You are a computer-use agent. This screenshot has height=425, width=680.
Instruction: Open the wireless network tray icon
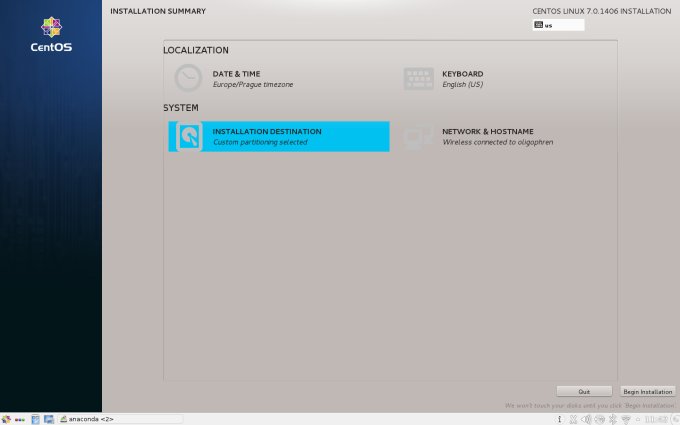tap(625, 419)
